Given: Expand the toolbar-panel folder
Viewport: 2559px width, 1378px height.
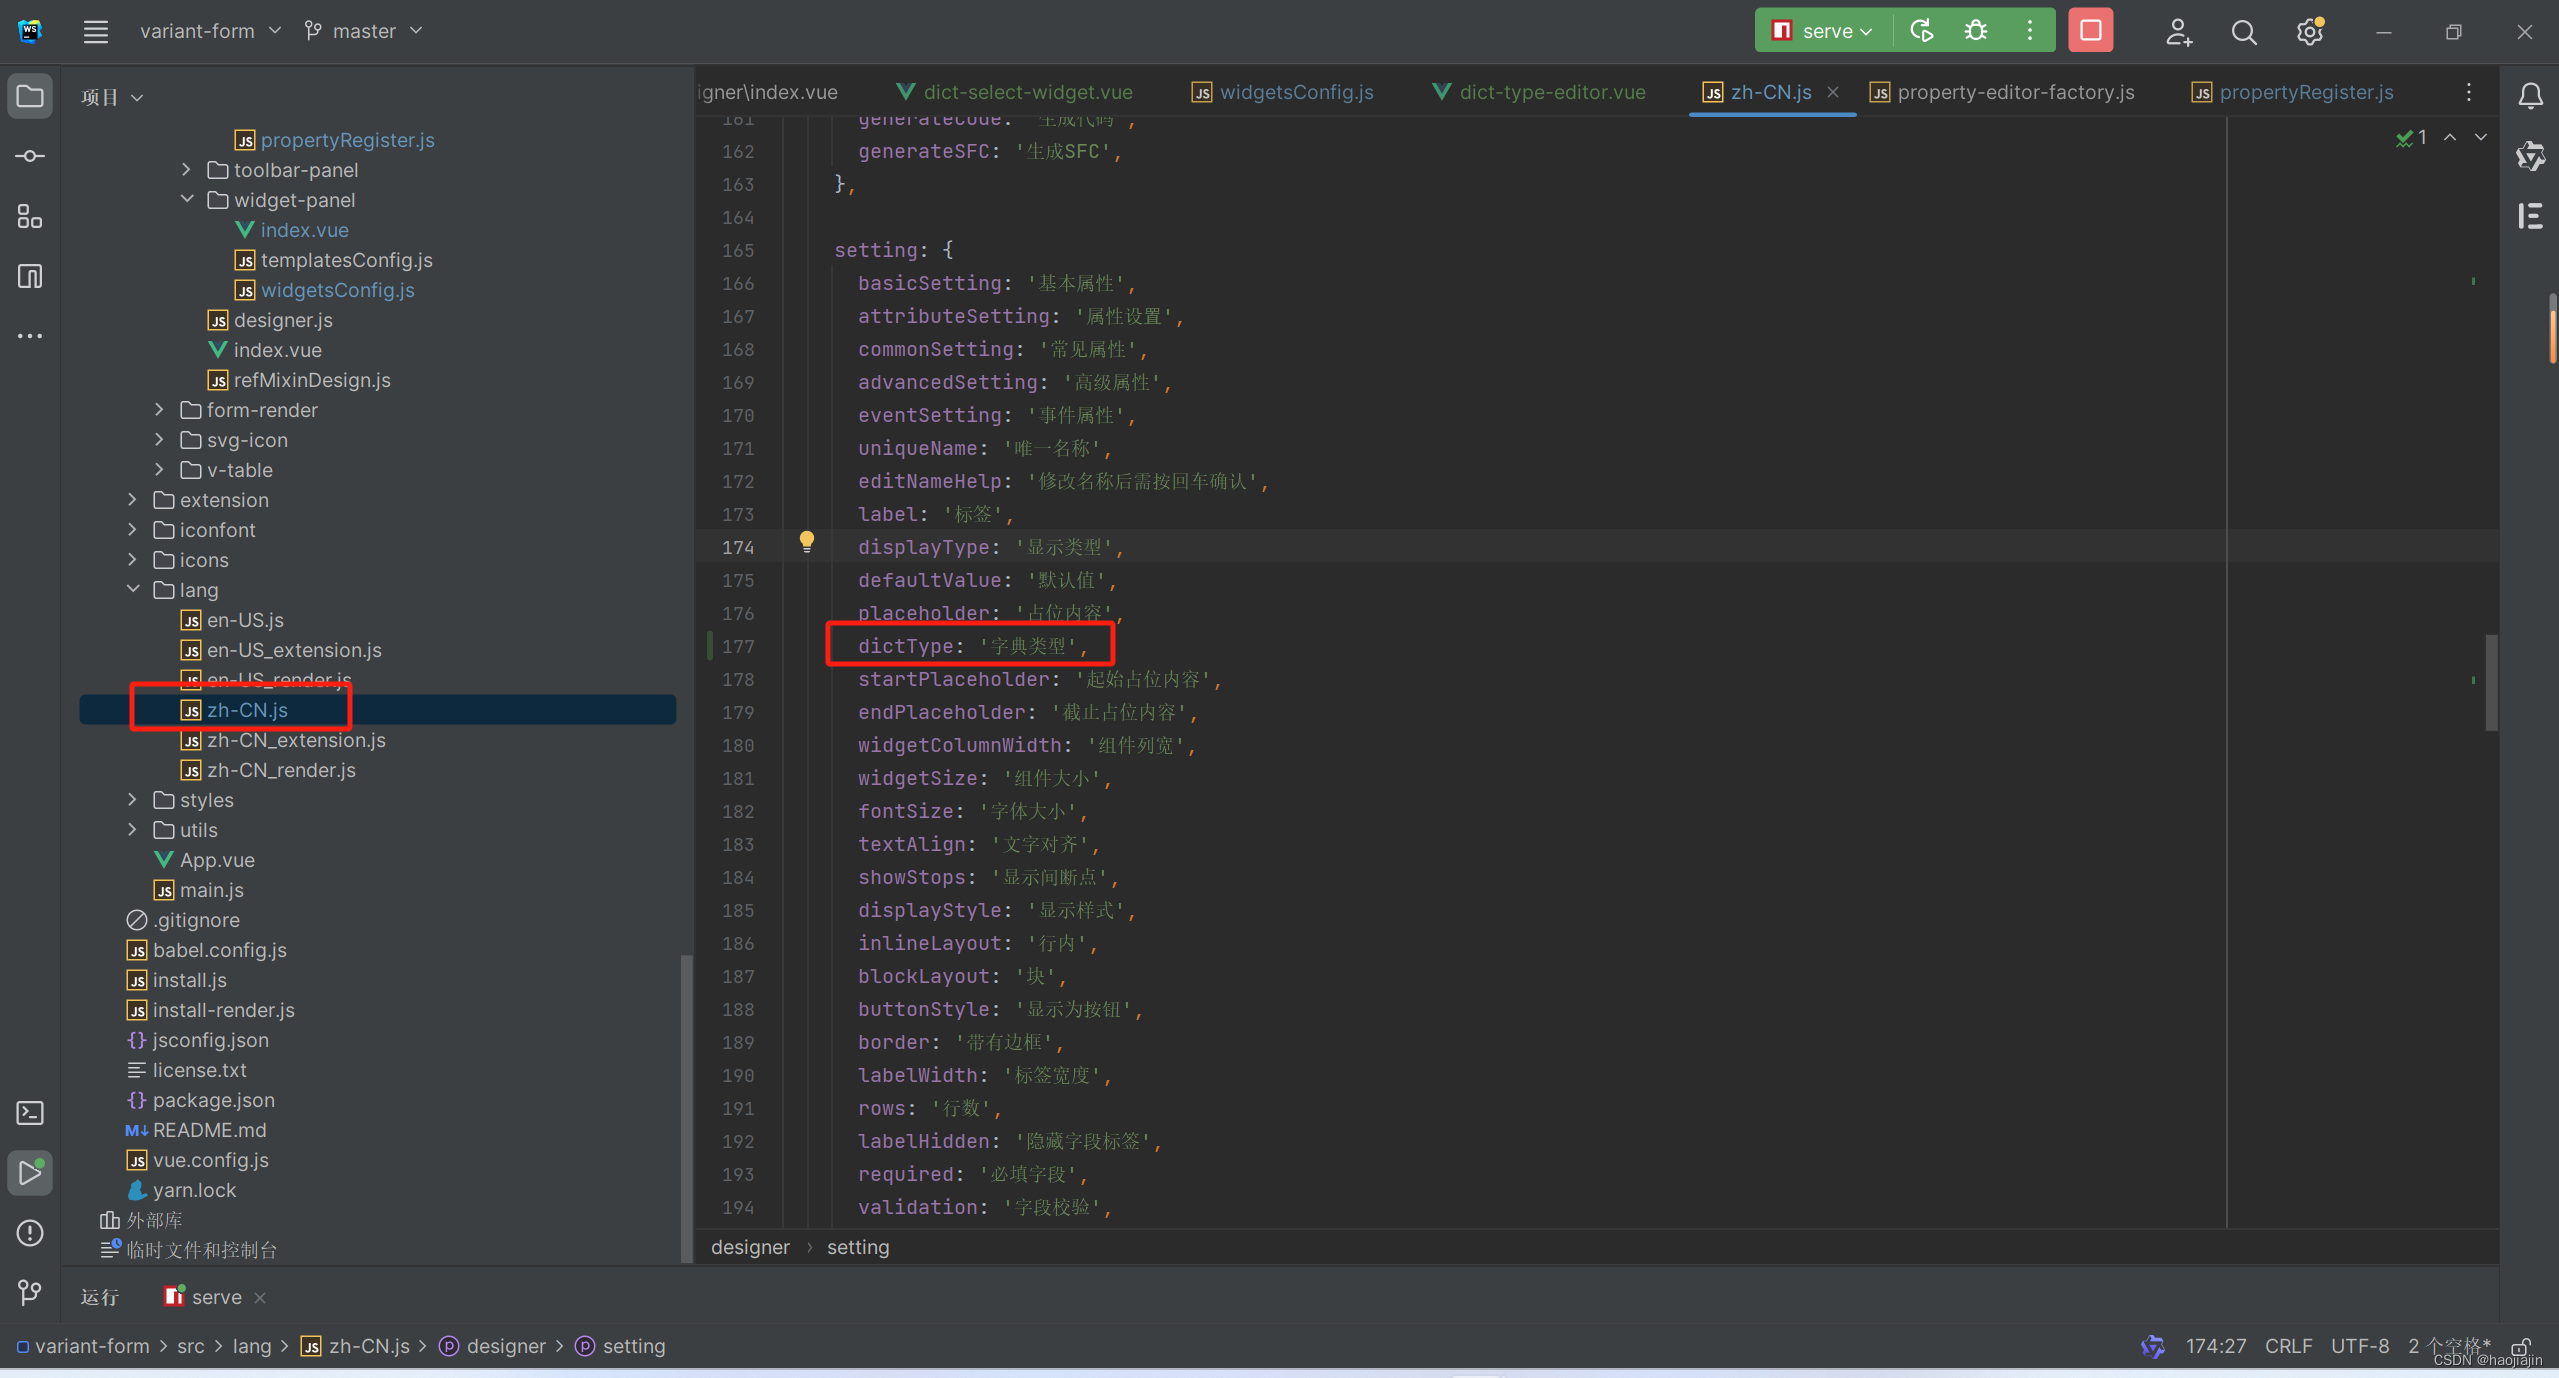Looking at the screenshot, I should pos(187,170).
